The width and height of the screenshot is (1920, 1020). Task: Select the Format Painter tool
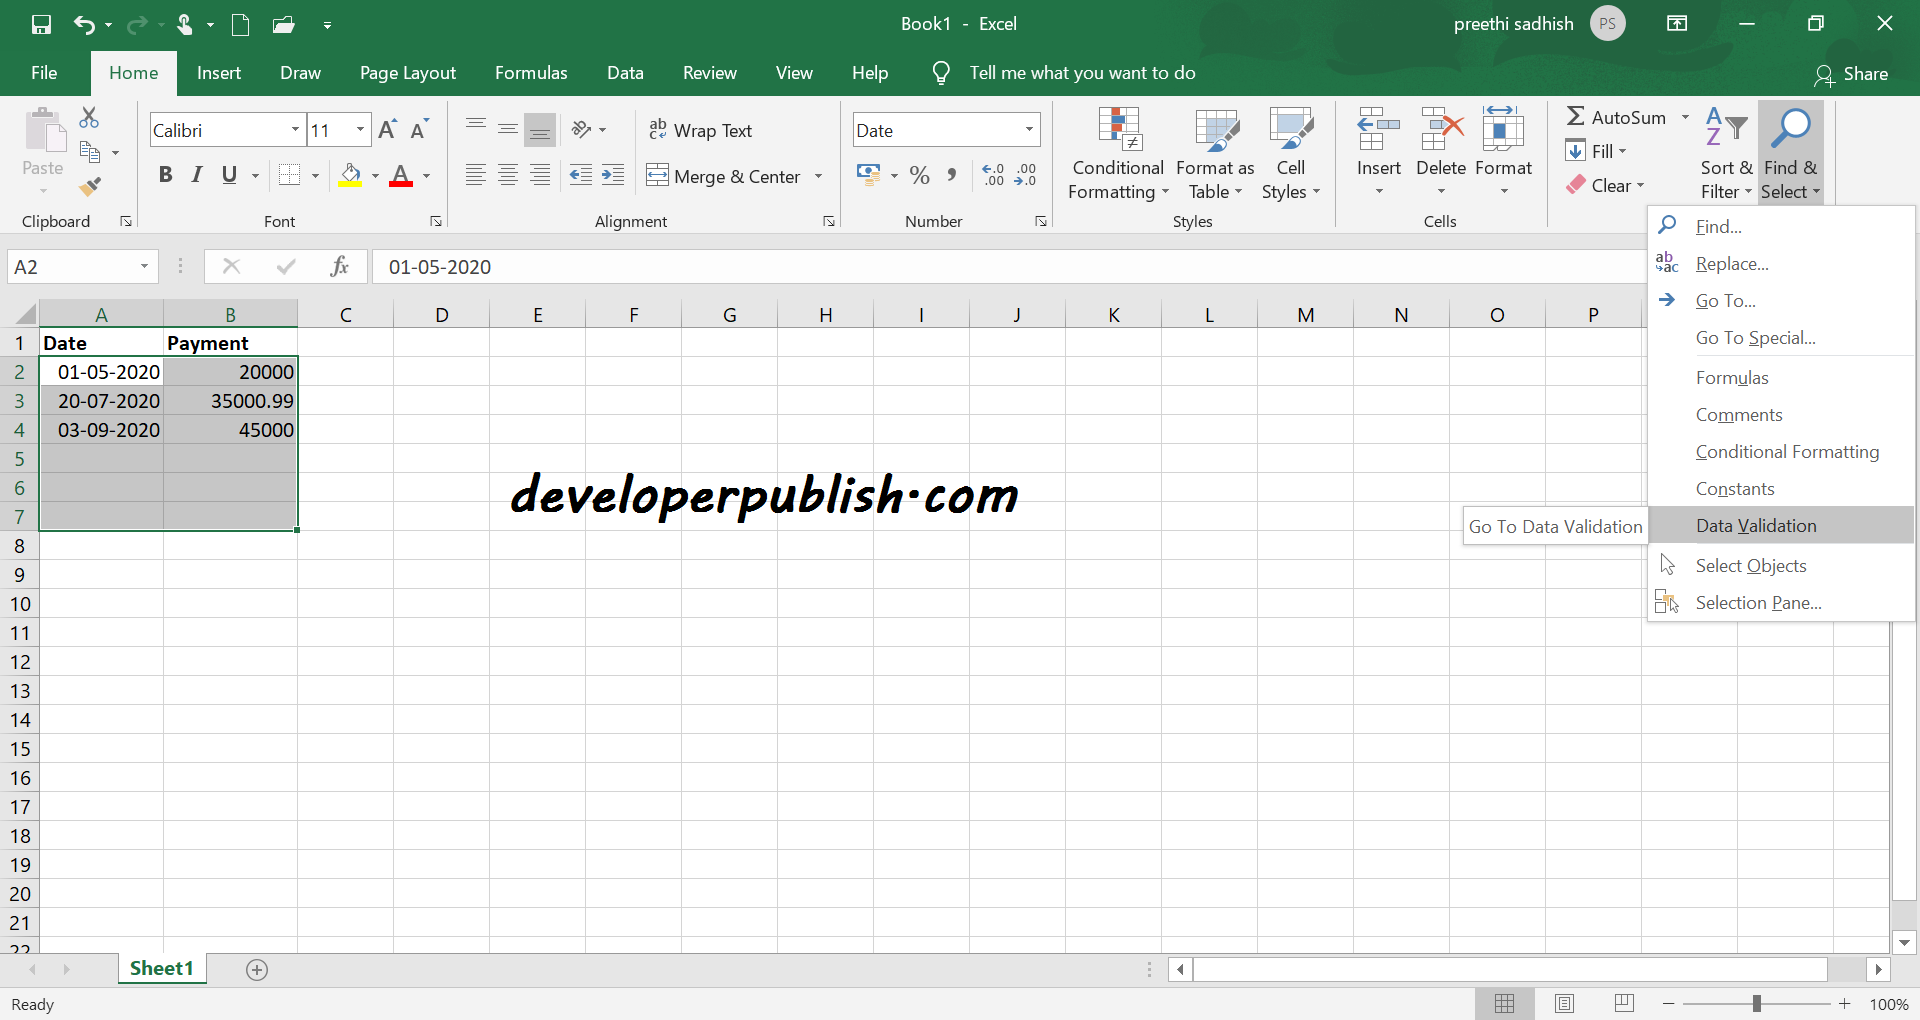[90, 186]
